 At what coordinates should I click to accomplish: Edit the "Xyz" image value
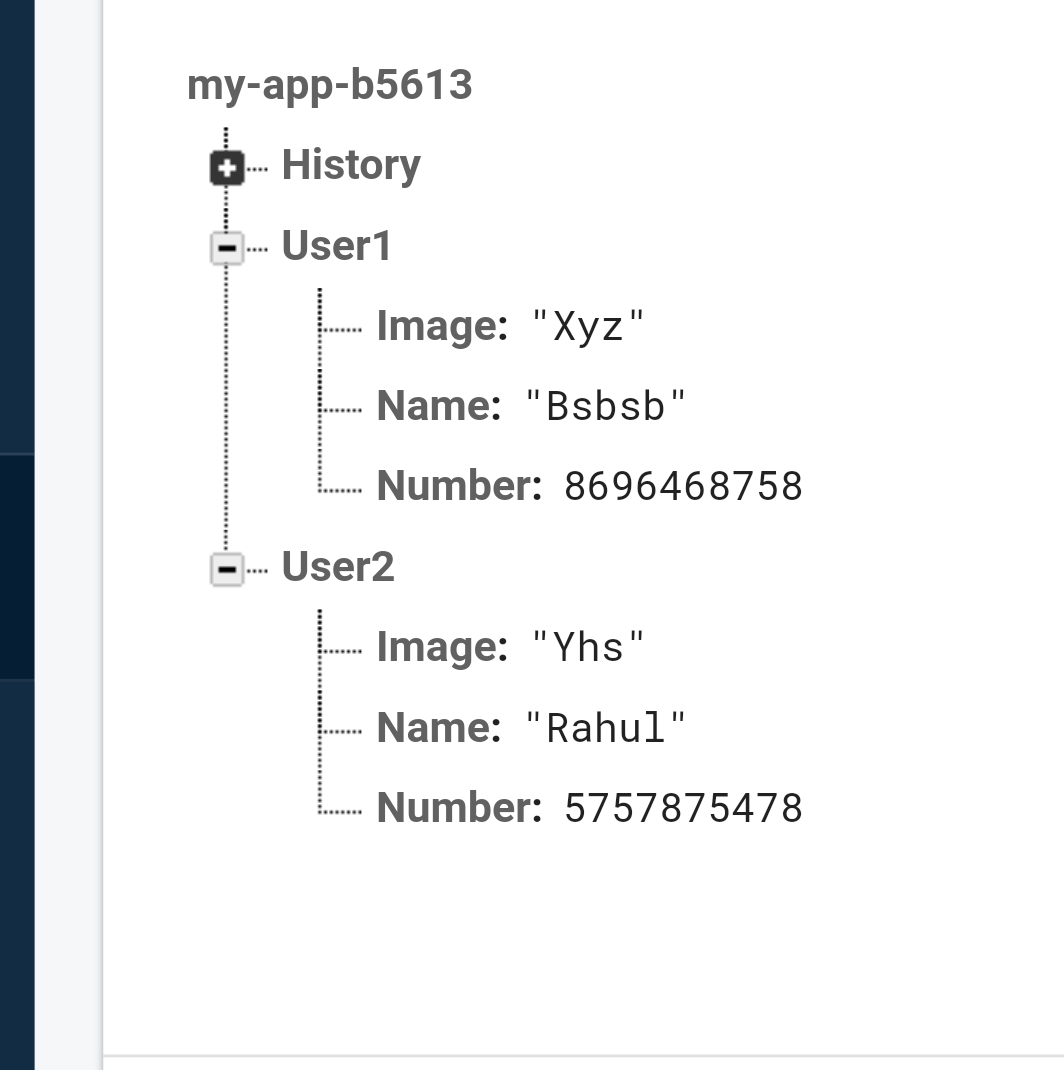[x=588, y=326]
